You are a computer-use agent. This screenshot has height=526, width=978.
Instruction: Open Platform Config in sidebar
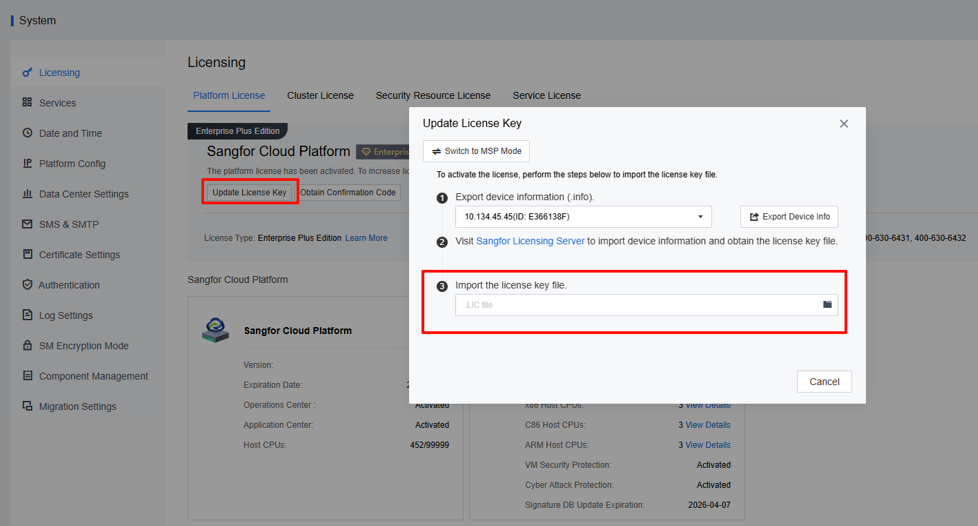coord(72,163)
